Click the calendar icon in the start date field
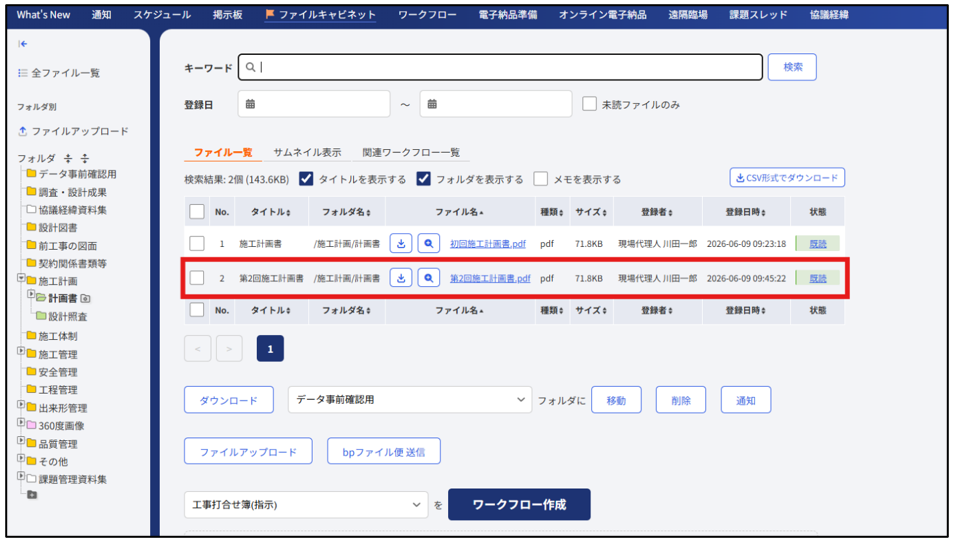This screenshot has width=955, height=541. (x=250, y=104)
